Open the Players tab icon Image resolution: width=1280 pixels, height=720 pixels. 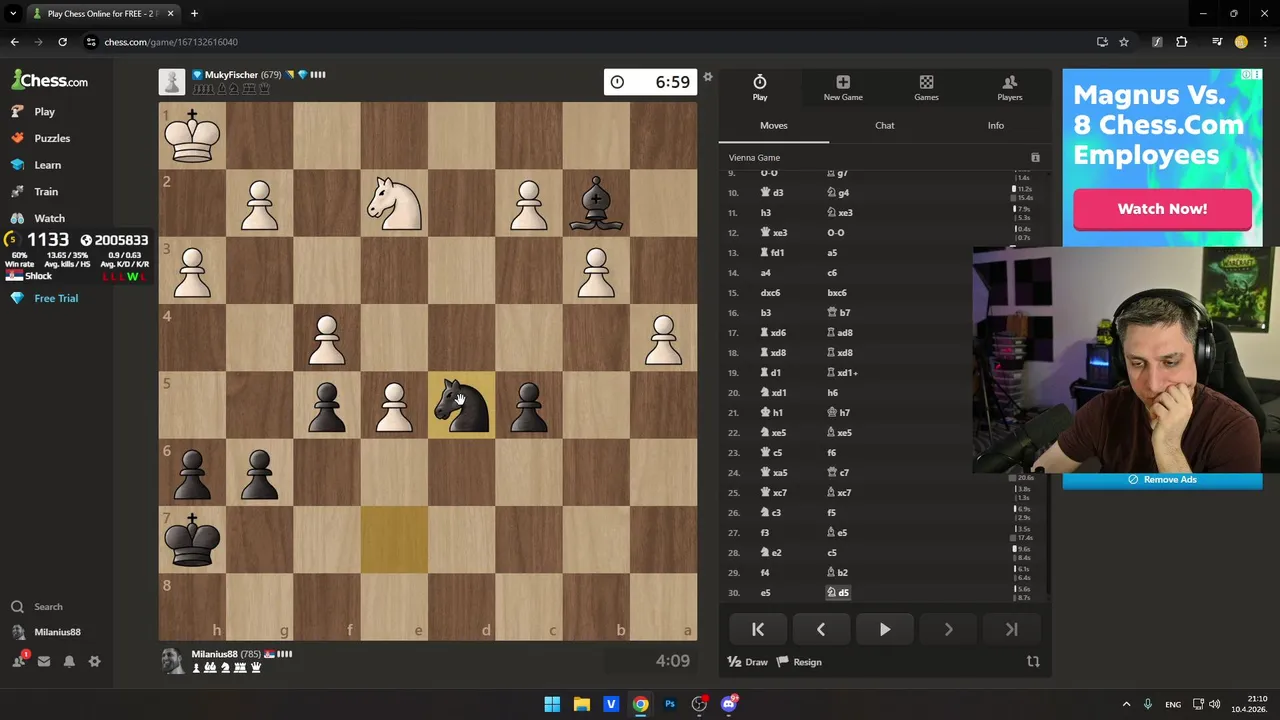[x=1010, y=87]
